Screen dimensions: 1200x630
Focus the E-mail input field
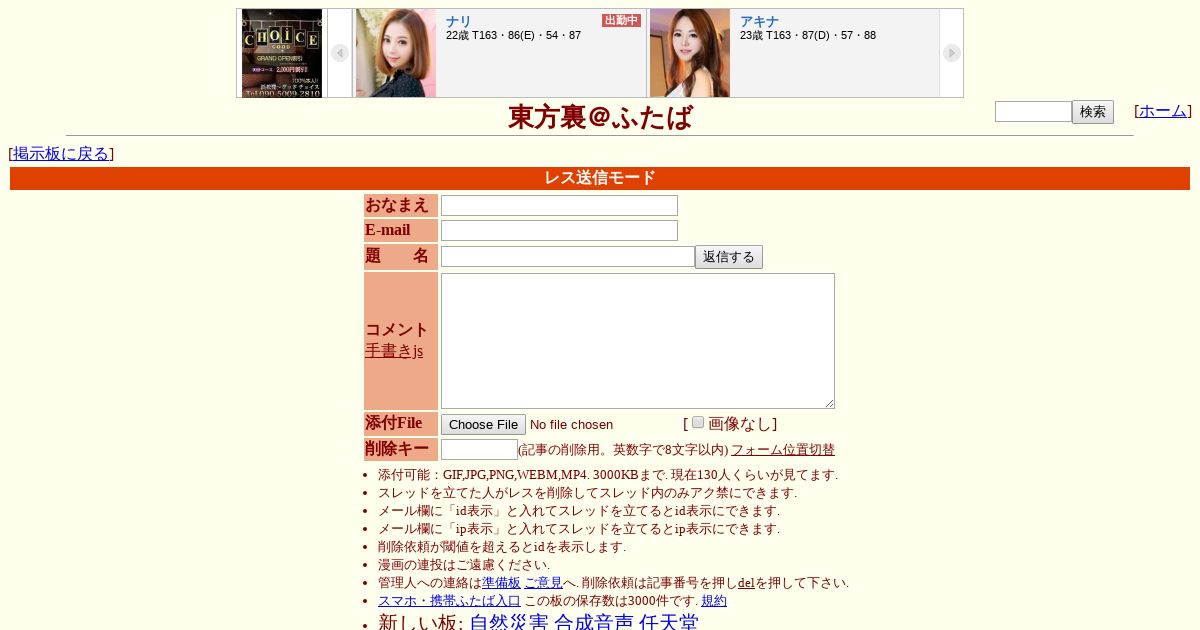pos(559,230)
